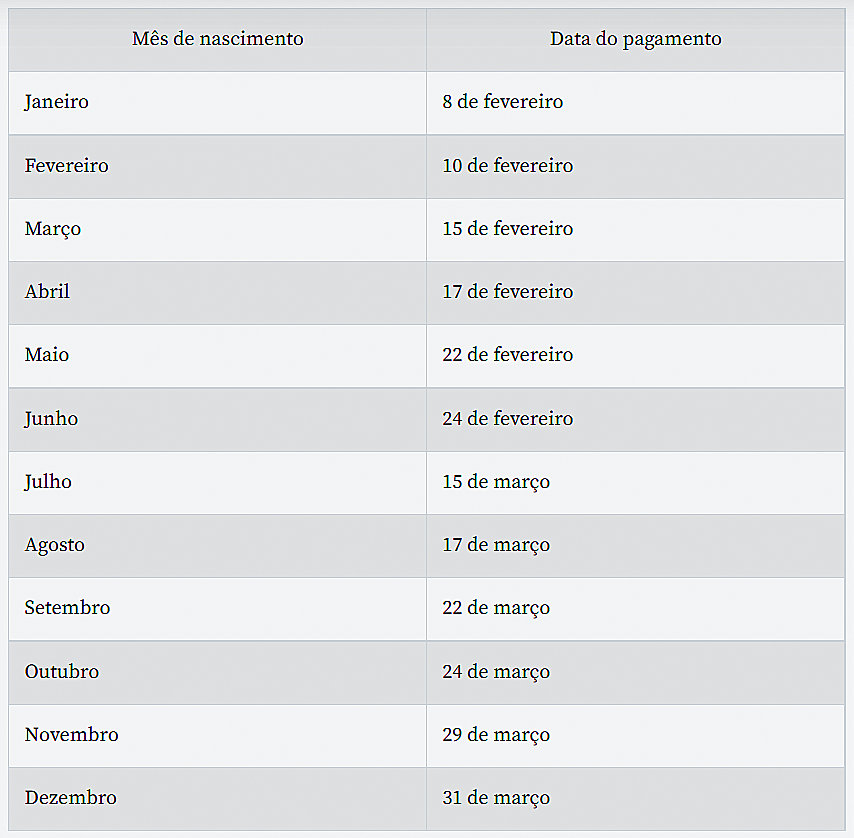Screen dimensions: 854x838
Task: Select the Janeiro row cell
Action: (57, 102)
